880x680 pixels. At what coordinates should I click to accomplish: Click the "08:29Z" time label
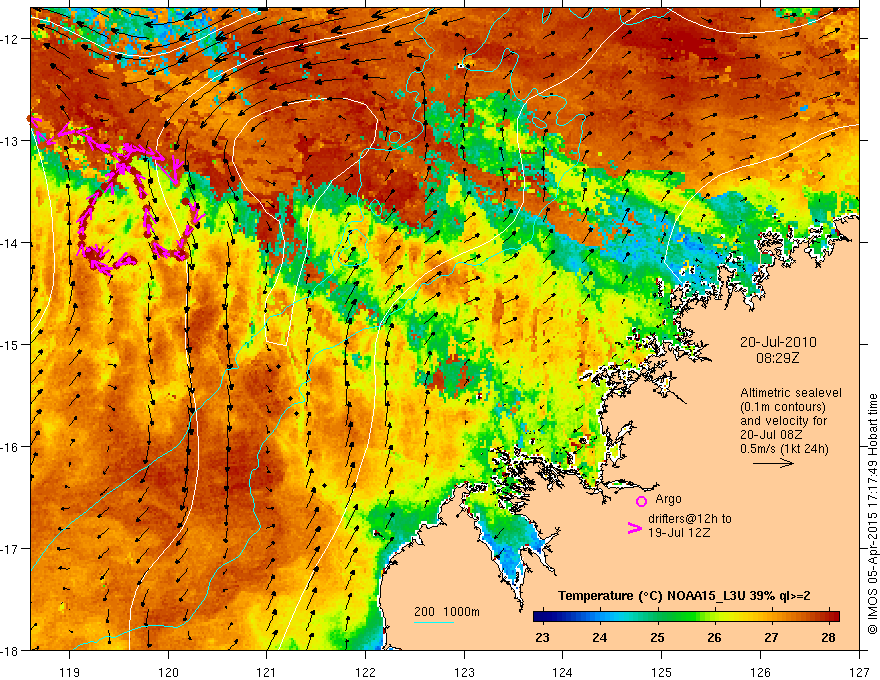point(777,357)
